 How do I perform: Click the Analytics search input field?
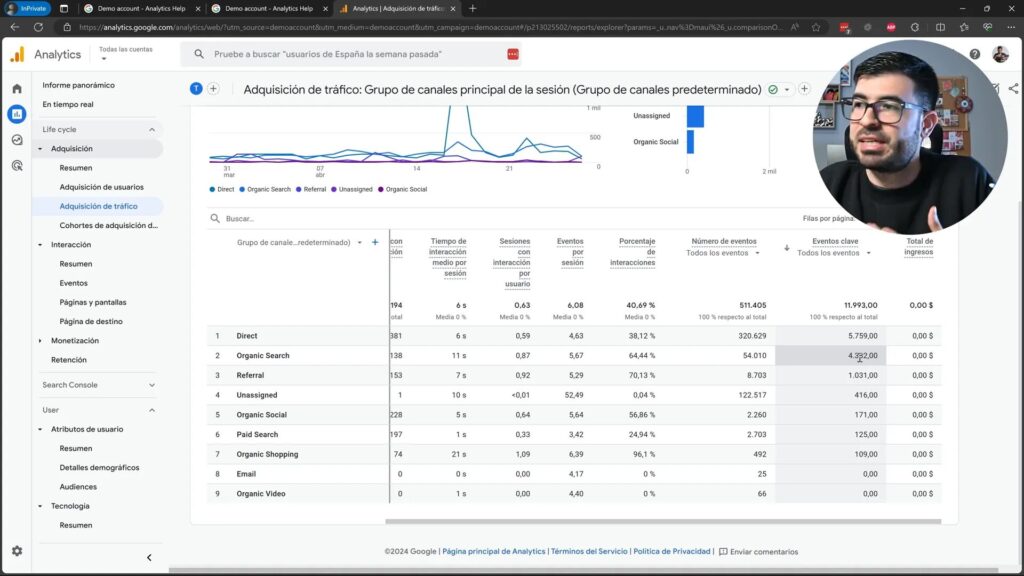353,54
